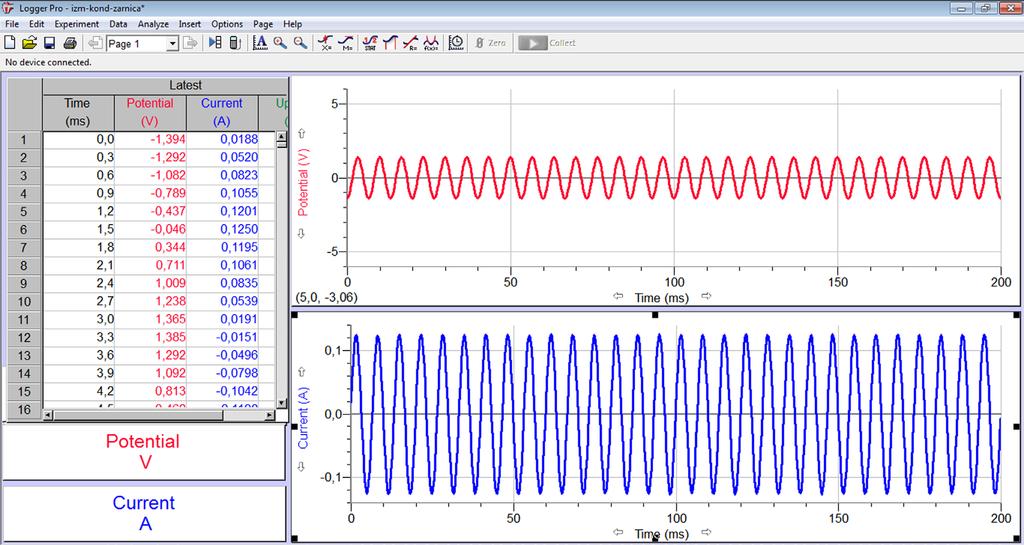Open the Statistics tool icon
Screen dimensions: 1024x545
pyautogui.click(x=370, y=43)
